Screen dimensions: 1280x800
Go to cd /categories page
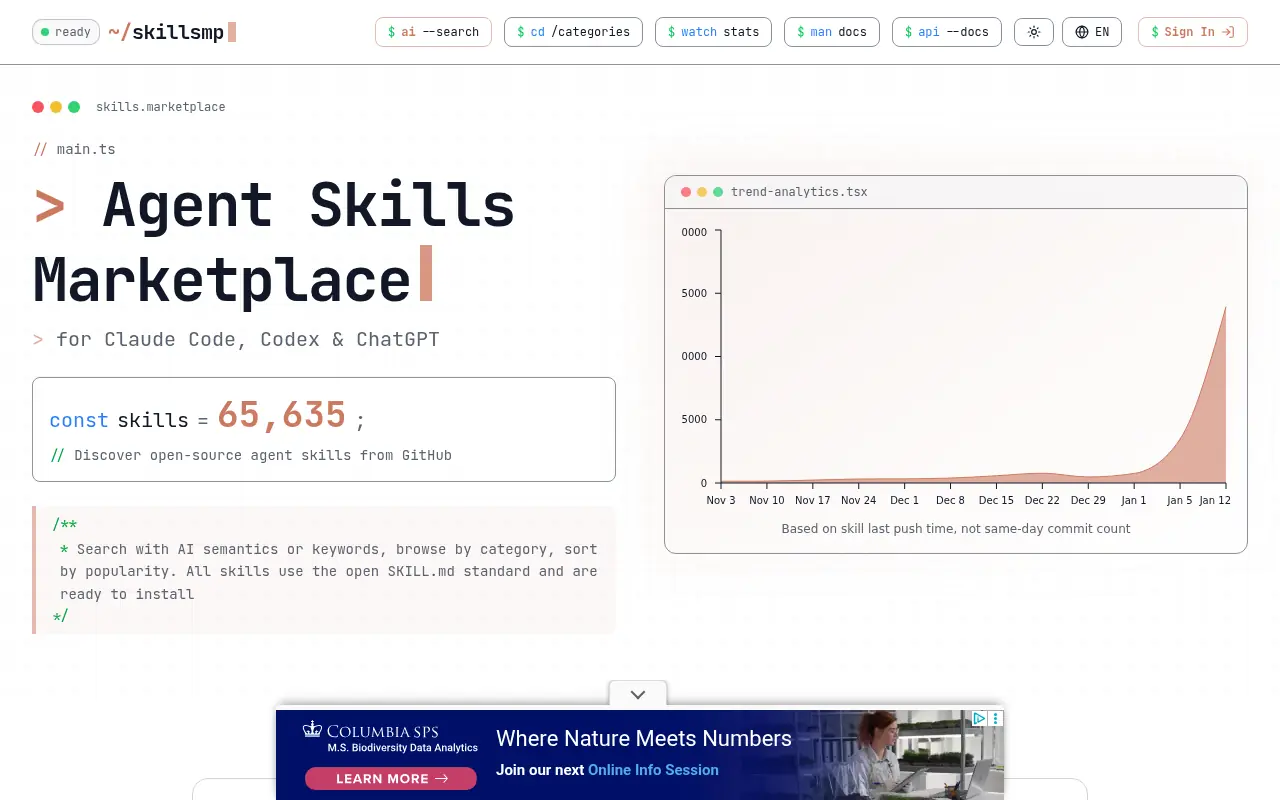coord(573,32)
